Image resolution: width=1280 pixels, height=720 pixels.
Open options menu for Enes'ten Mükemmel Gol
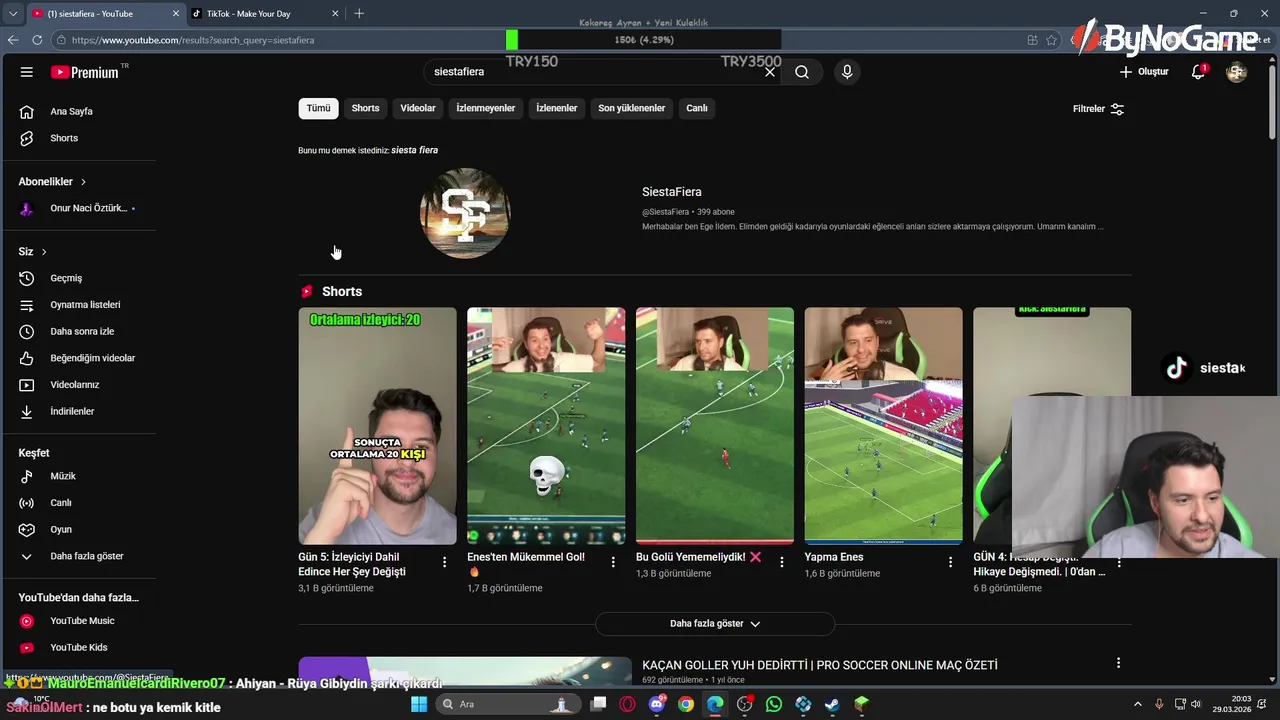pyautogui.click(x=613, y=562)
